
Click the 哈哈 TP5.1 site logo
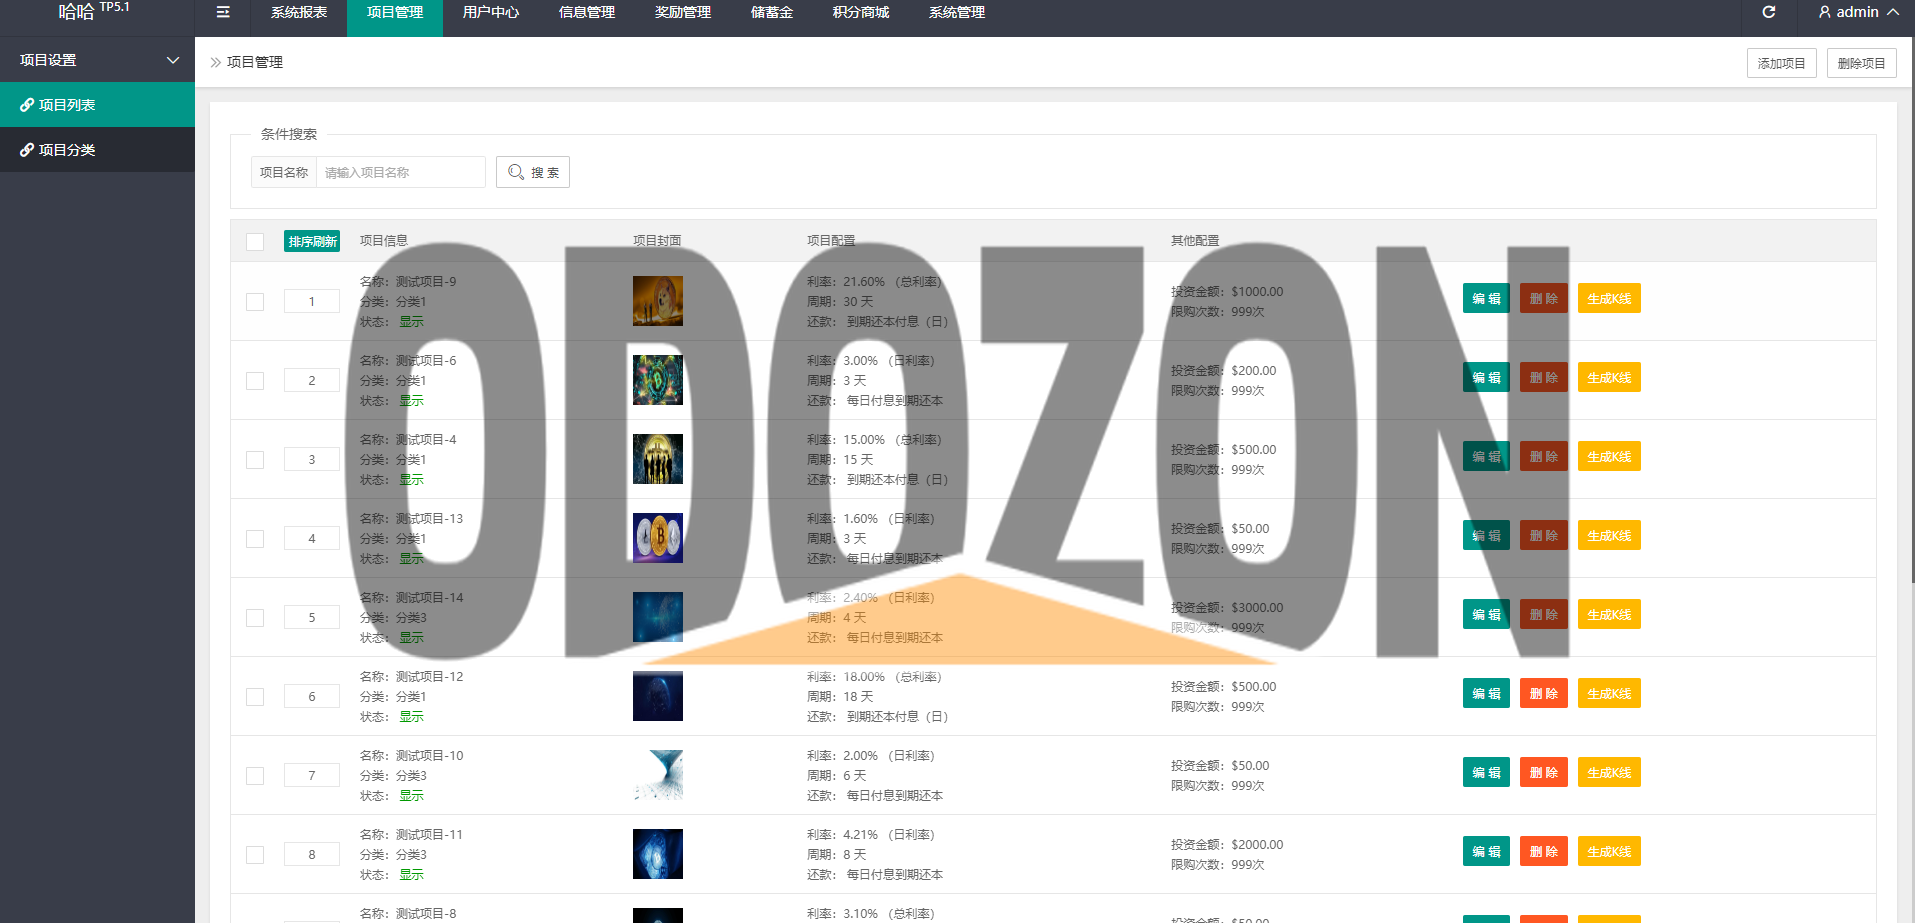pos(94,11)
